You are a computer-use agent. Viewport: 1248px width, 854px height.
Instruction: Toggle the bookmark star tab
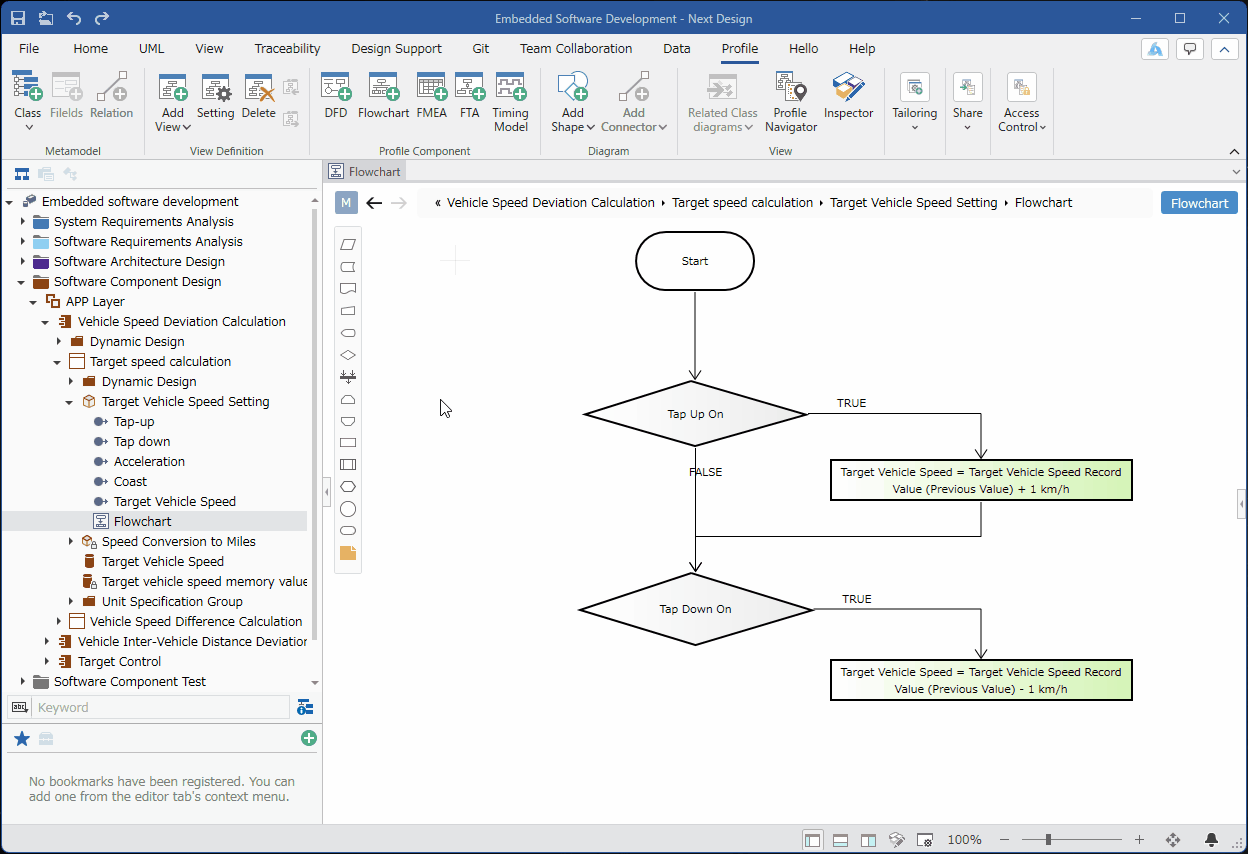click(x=21, y=738)
